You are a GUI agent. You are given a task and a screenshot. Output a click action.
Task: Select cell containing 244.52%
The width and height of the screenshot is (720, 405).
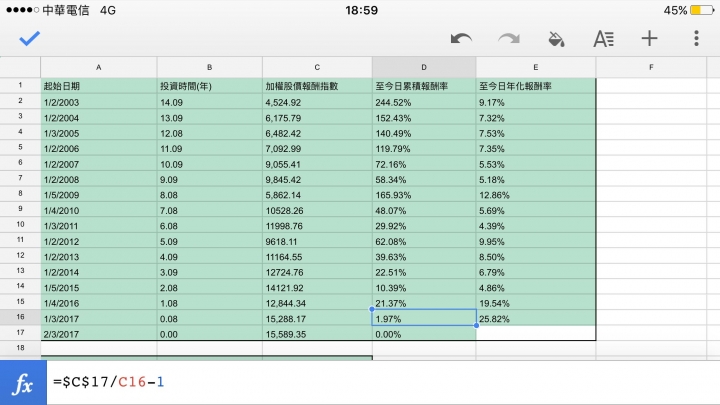pyautogui.click(x=424, y=102)
